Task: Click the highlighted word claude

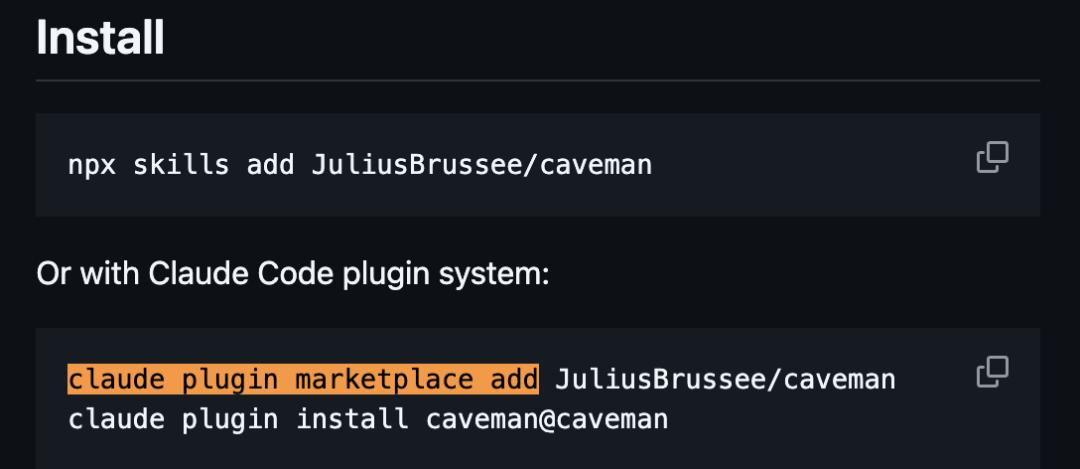Action: (x=116, y=380)
